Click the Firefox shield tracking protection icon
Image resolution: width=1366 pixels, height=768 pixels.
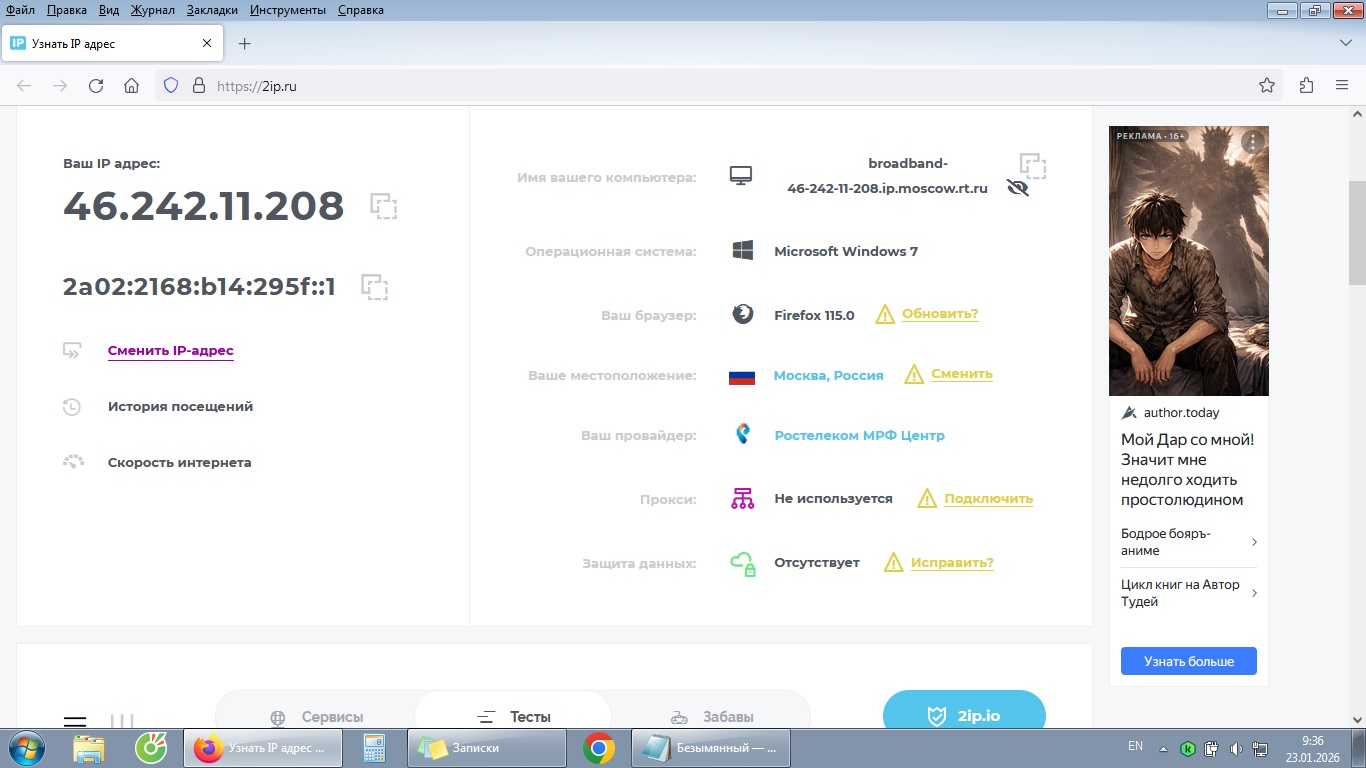[171, 86]
